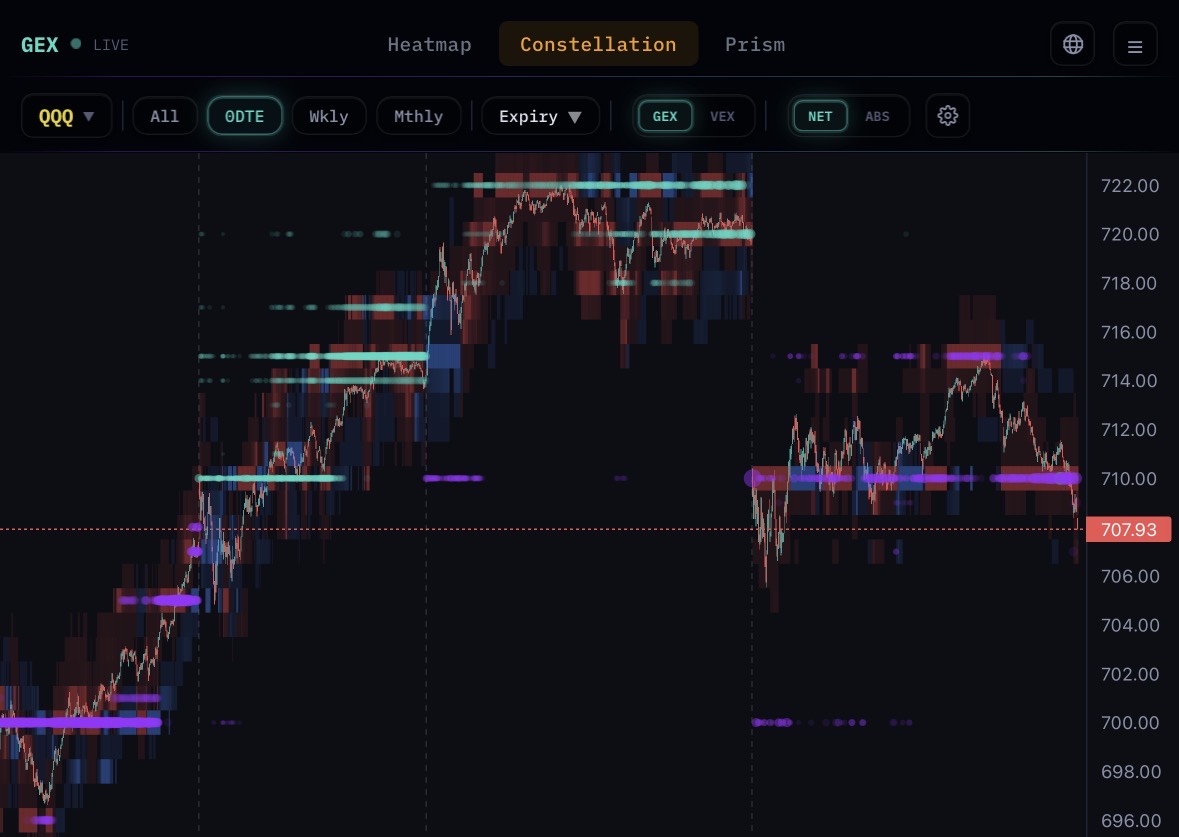Click the 706.00 price axis label
The height and width of the screenshot is (837, 1179).
1129,577
